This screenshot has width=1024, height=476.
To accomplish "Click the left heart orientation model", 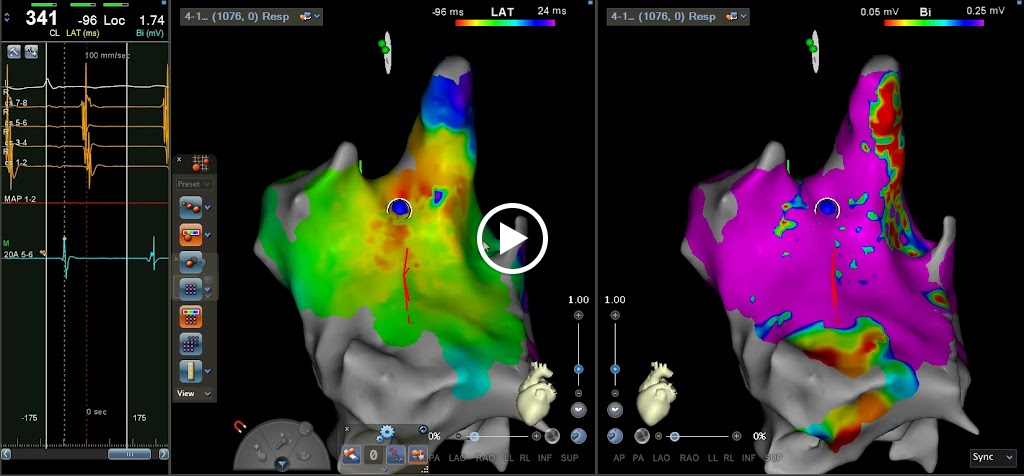I will click(x=537, y=392).
